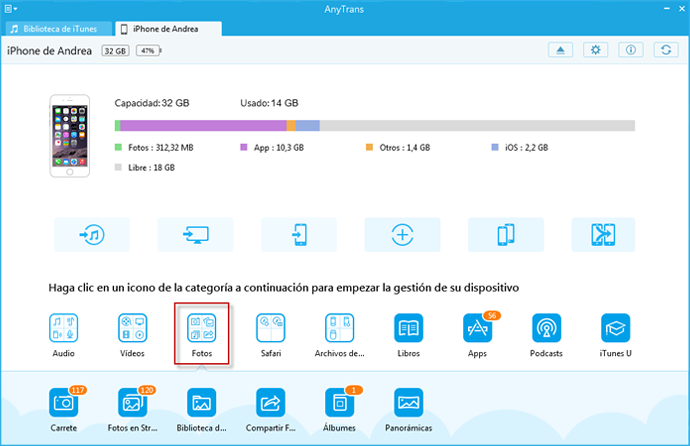Switch to Biblioteca de iTunes tab
The image size is (690, 446).
coord(59,29)
